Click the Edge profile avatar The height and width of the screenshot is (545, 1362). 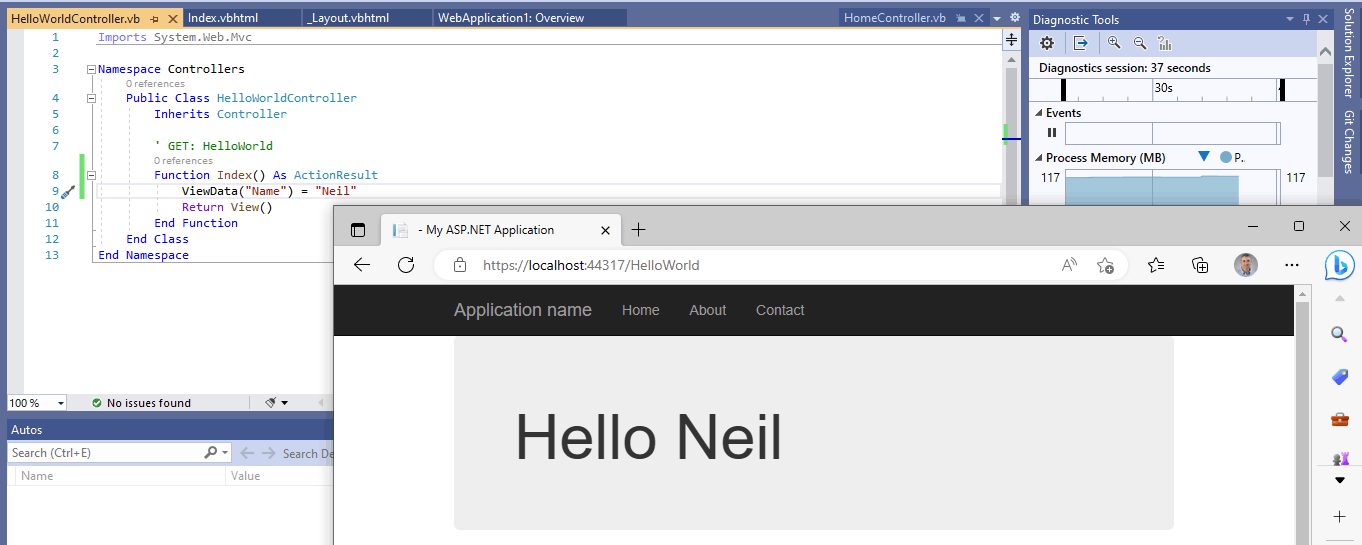coord(1246,265)
